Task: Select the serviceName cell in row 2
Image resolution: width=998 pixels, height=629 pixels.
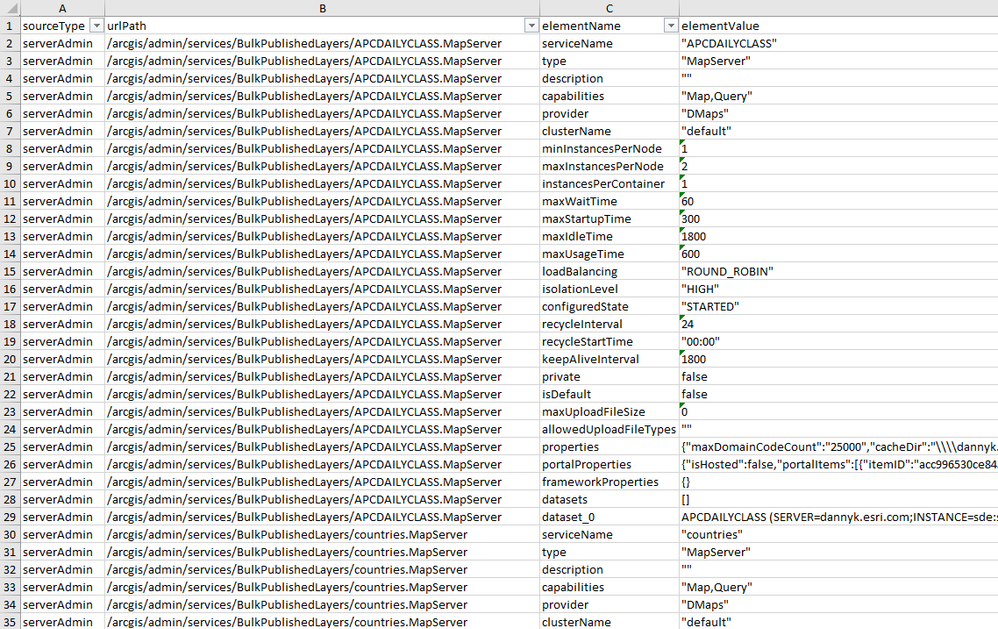Action: pyautogui.click(x=609, y=44)
